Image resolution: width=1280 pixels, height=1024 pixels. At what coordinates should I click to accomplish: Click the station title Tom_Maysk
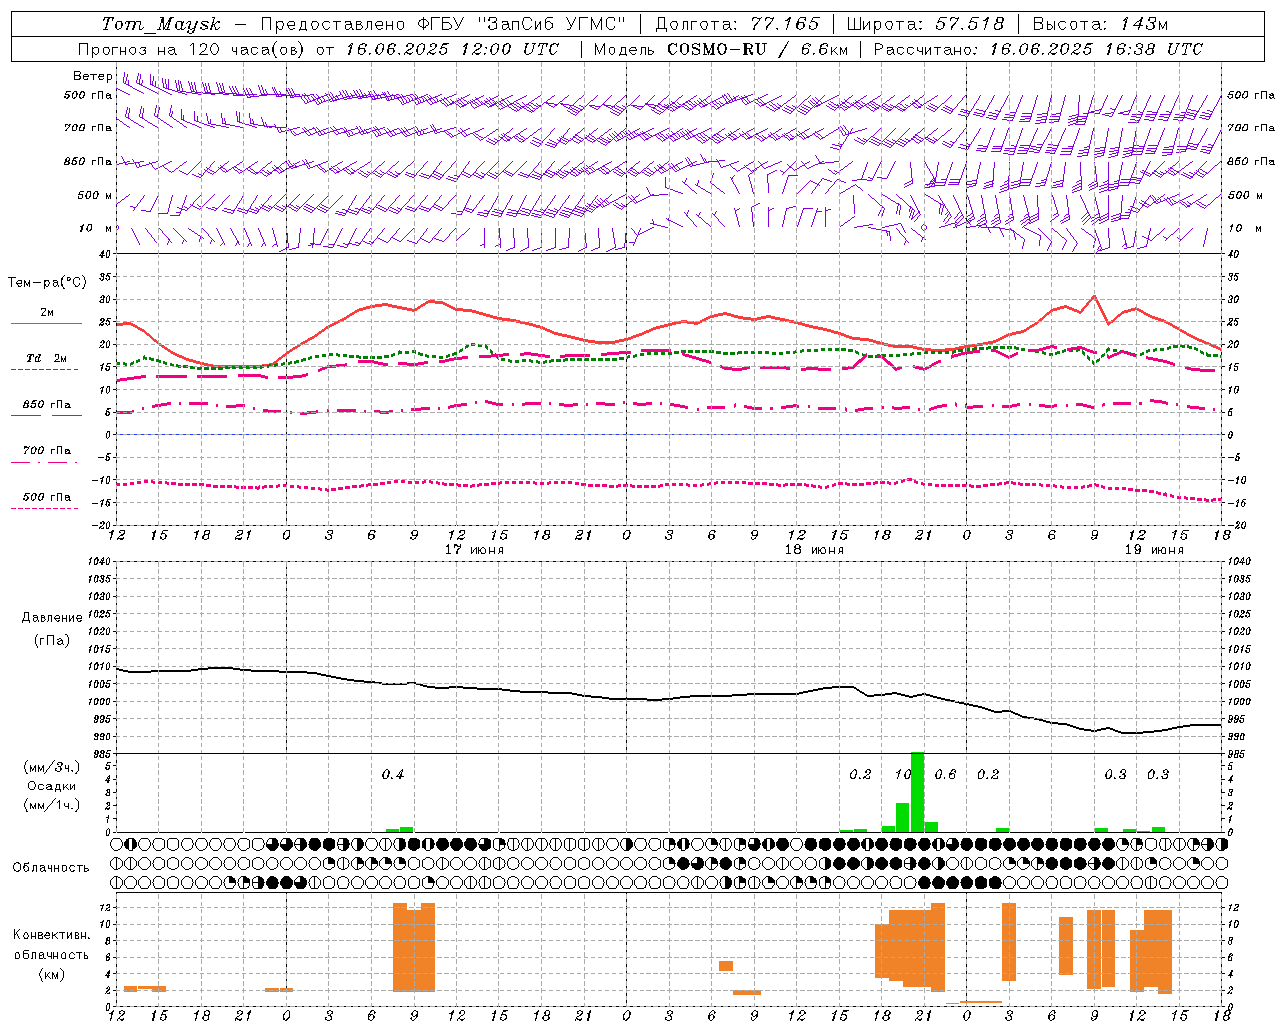coord(161,24)
